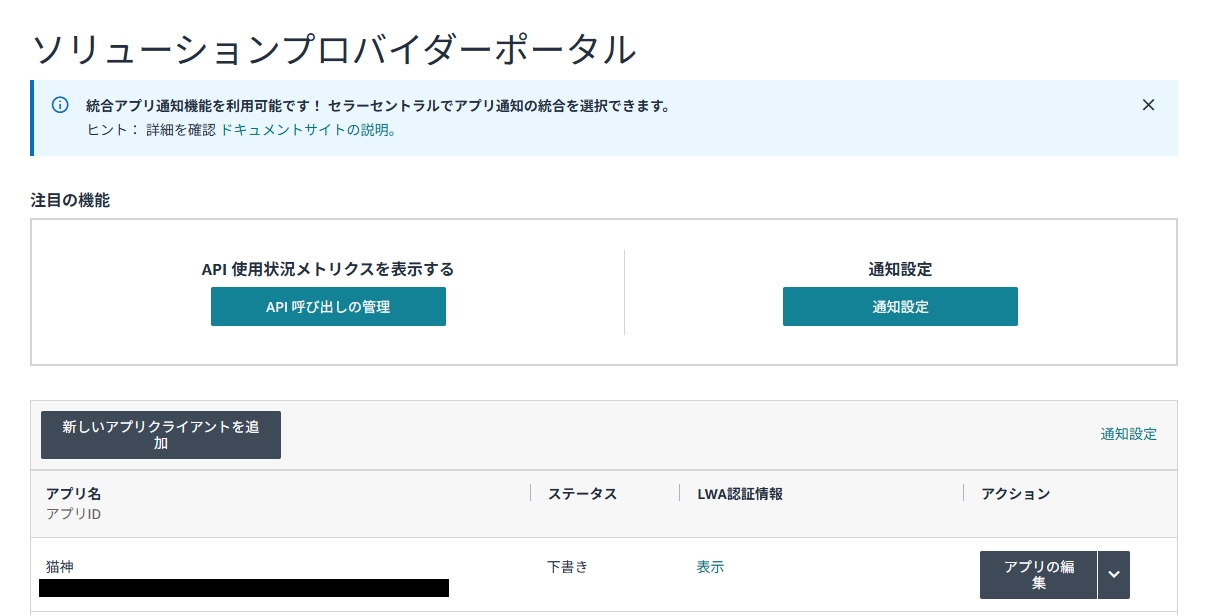Image resolution: width=1205 pixels, height=616 pixels.
Task: Show LWA credentials via the 表示 link
Action: (x=710, y=566)
